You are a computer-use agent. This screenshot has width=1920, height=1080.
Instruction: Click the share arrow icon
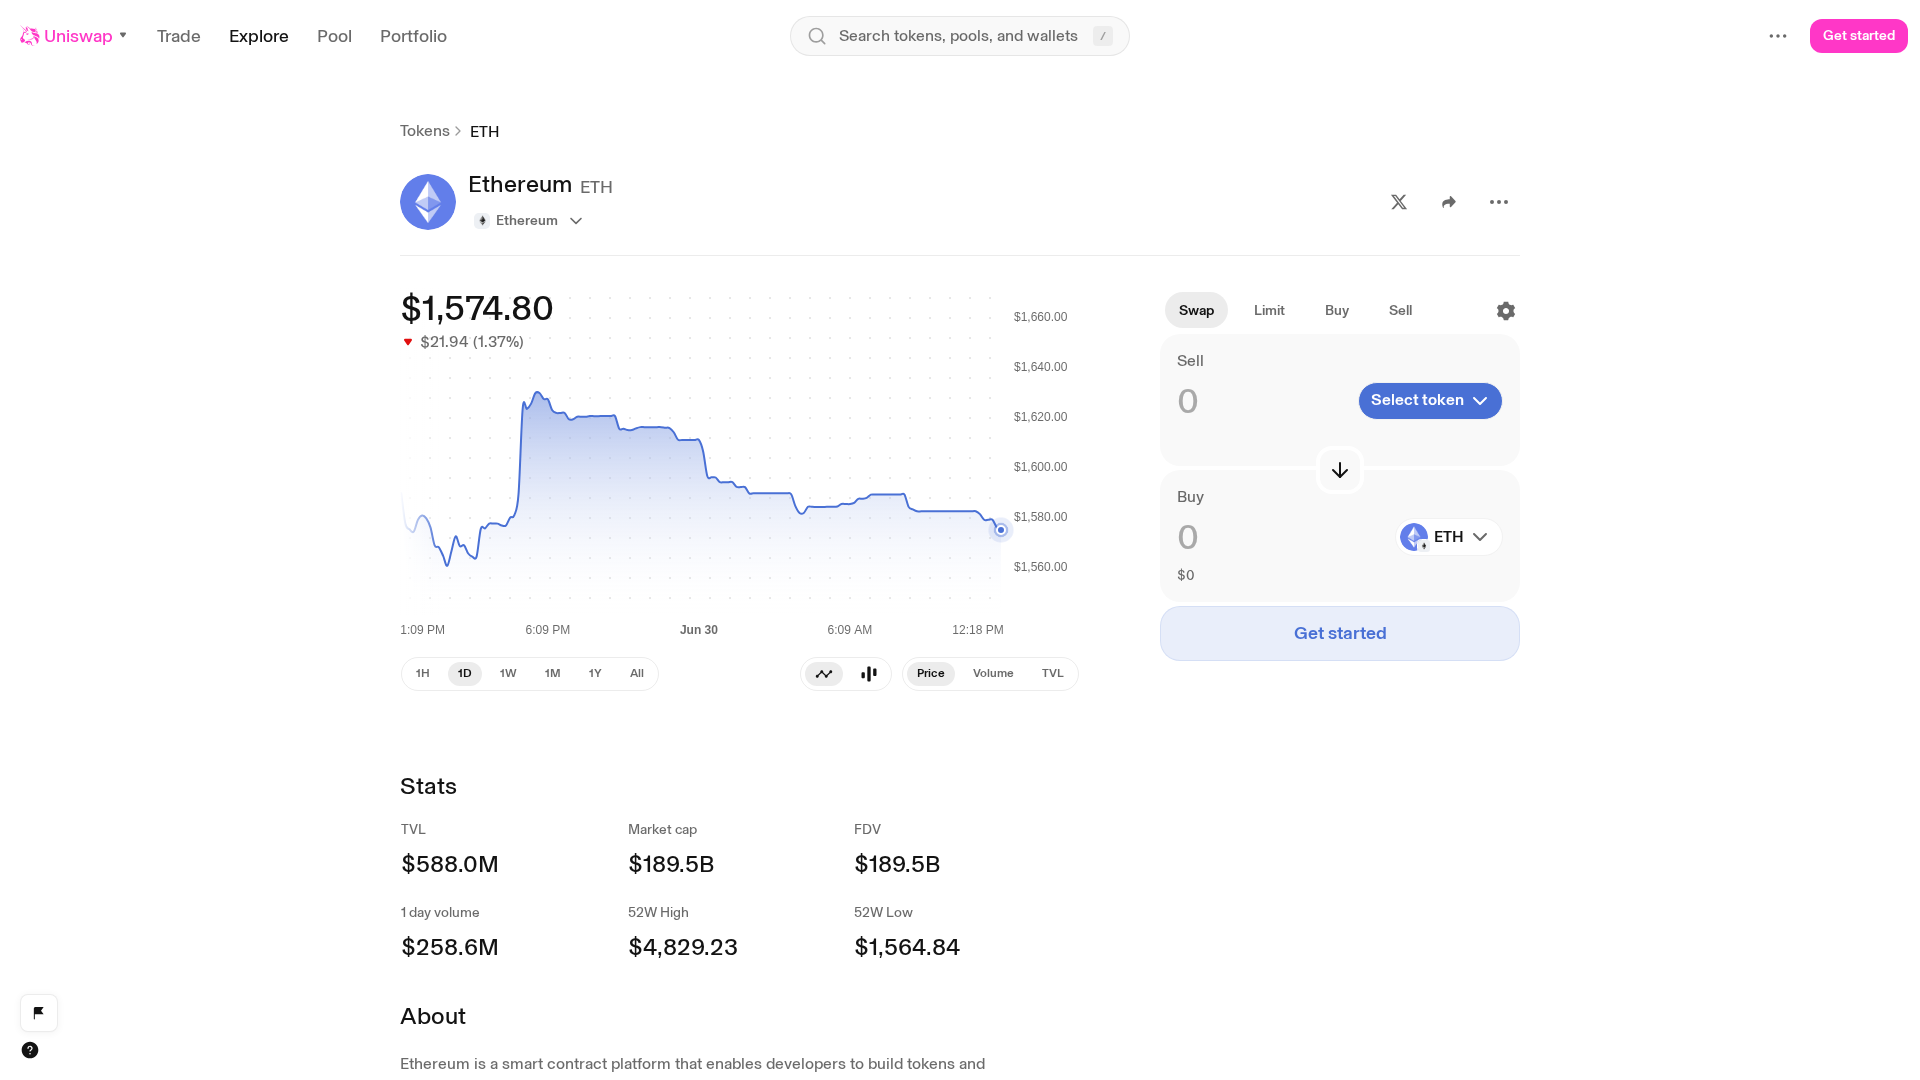(x=1449, y=202)
